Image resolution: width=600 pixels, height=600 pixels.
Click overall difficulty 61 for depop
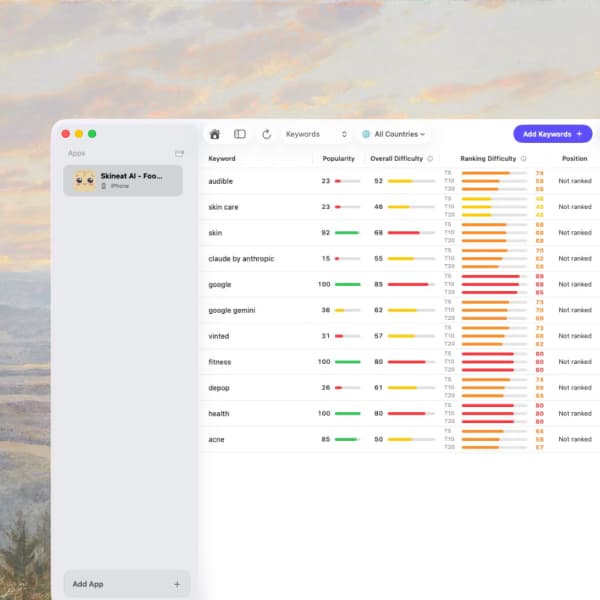click(x=378, y=388)
